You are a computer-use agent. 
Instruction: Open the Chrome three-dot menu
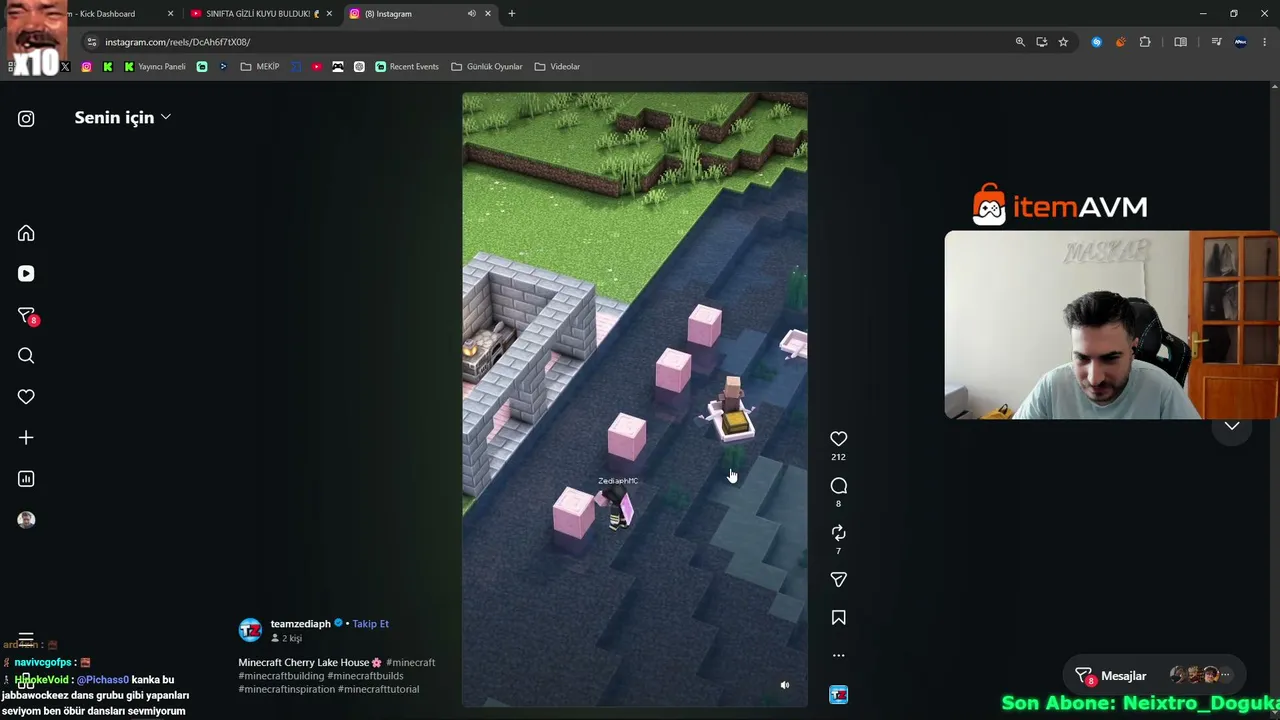(x=1265, y=42)
